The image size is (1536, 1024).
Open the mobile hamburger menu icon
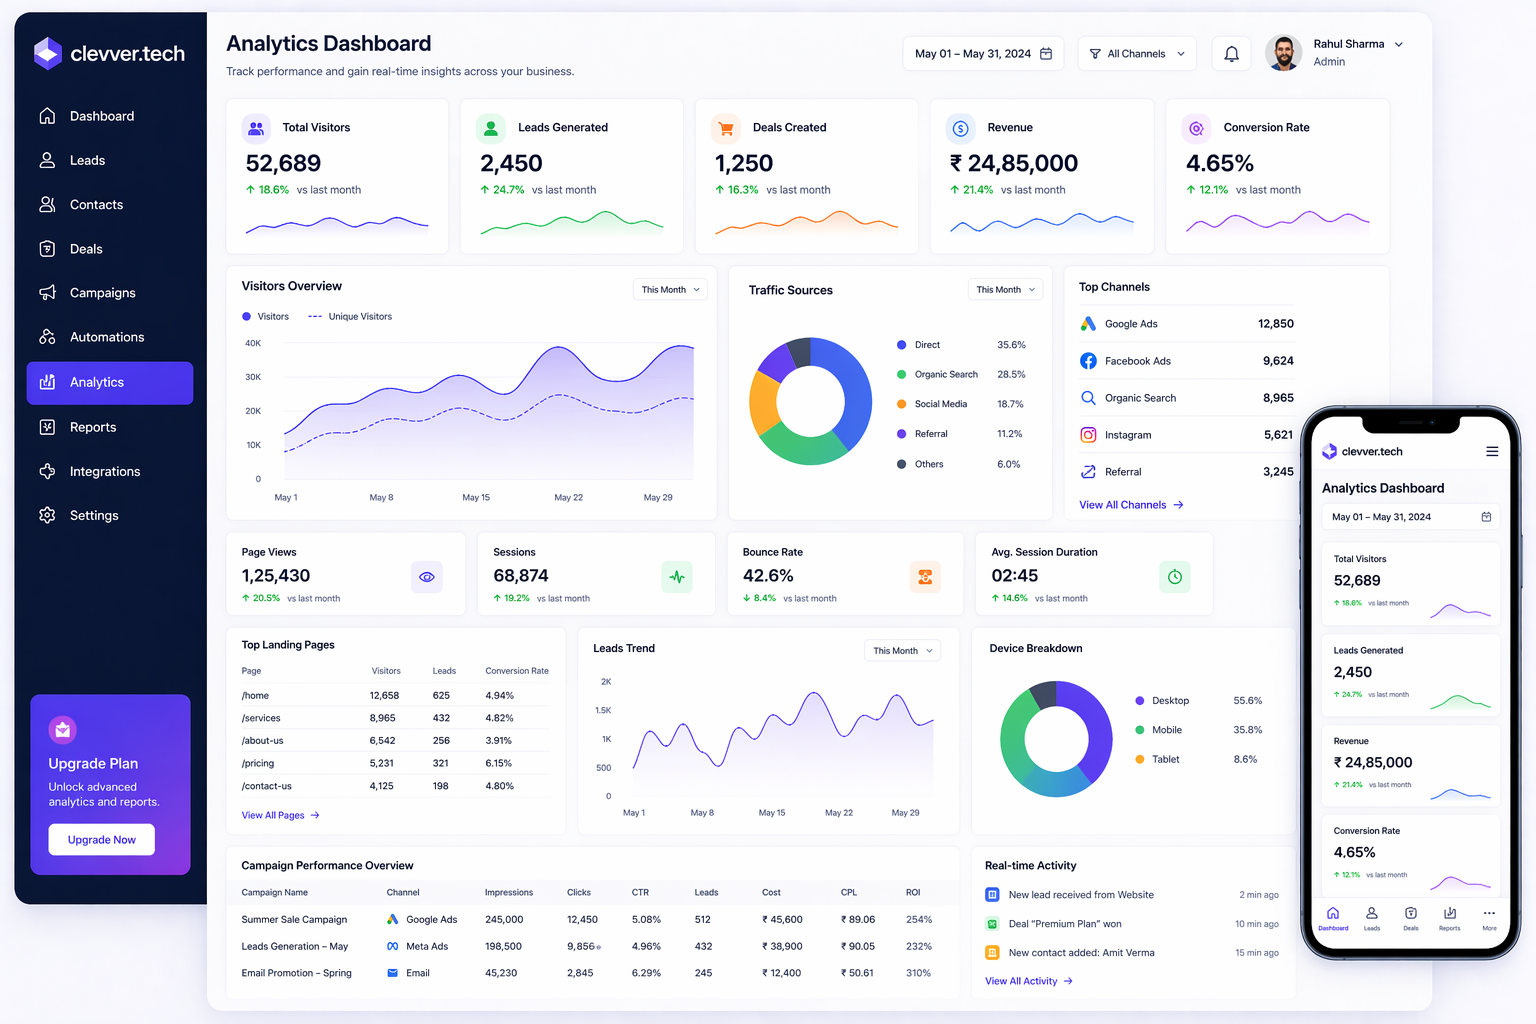click(1491, 452)
